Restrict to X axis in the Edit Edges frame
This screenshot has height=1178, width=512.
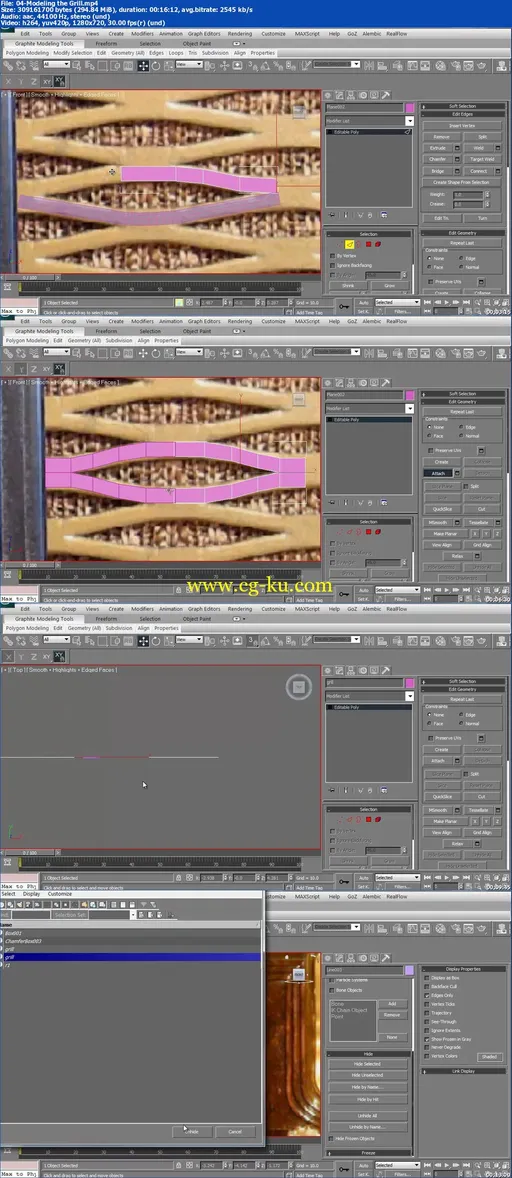8,81
